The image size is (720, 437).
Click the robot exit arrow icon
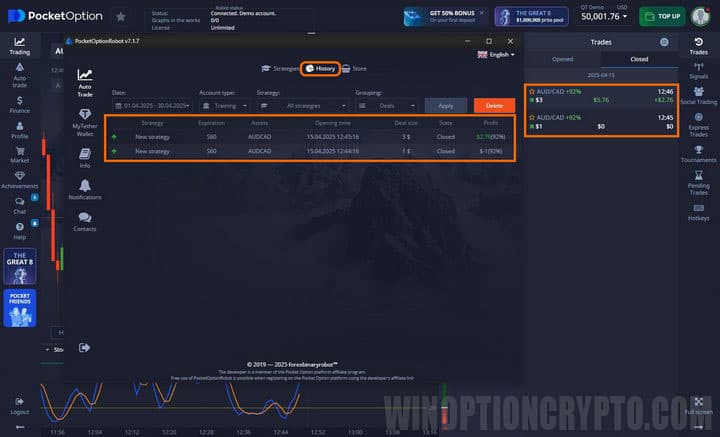tap(84, 347)
